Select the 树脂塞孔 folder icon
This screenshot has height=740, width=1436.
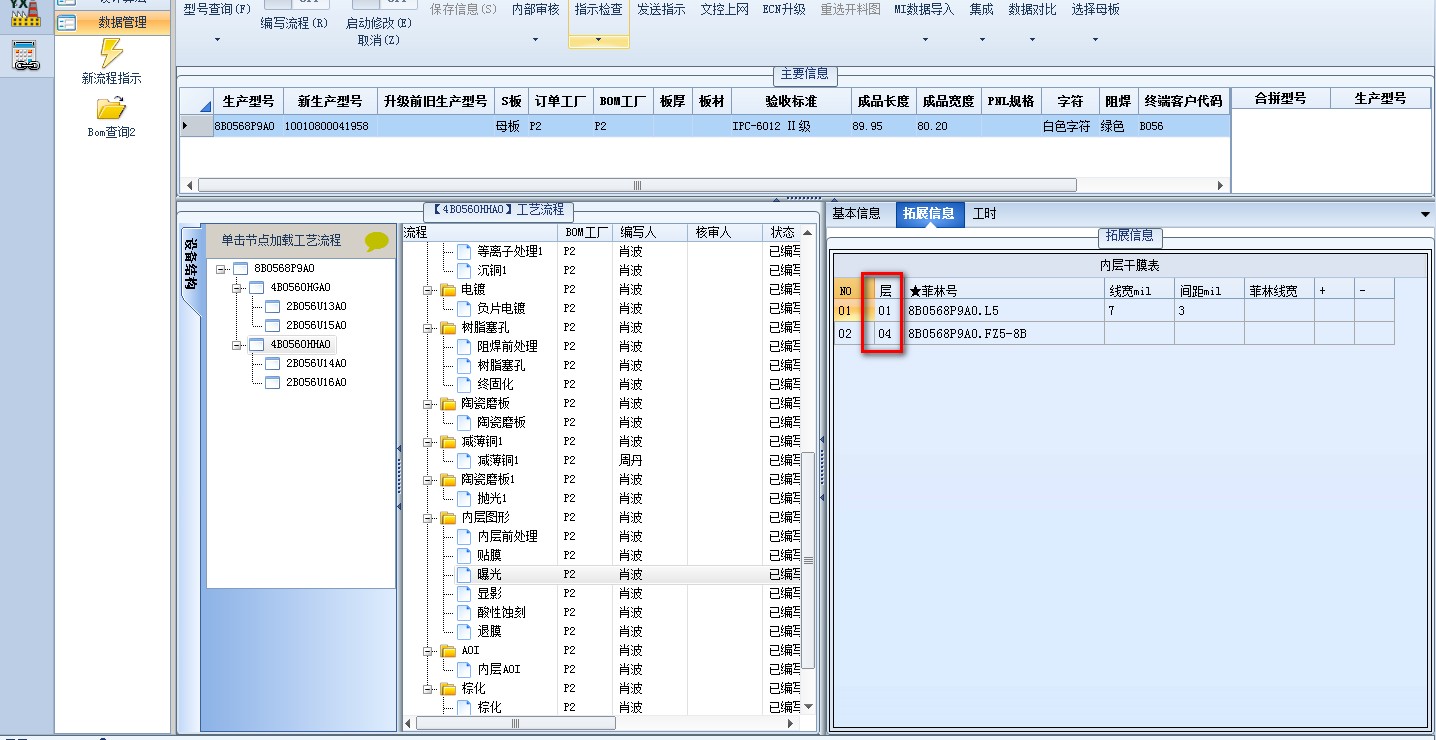click(x=448, y=327)
